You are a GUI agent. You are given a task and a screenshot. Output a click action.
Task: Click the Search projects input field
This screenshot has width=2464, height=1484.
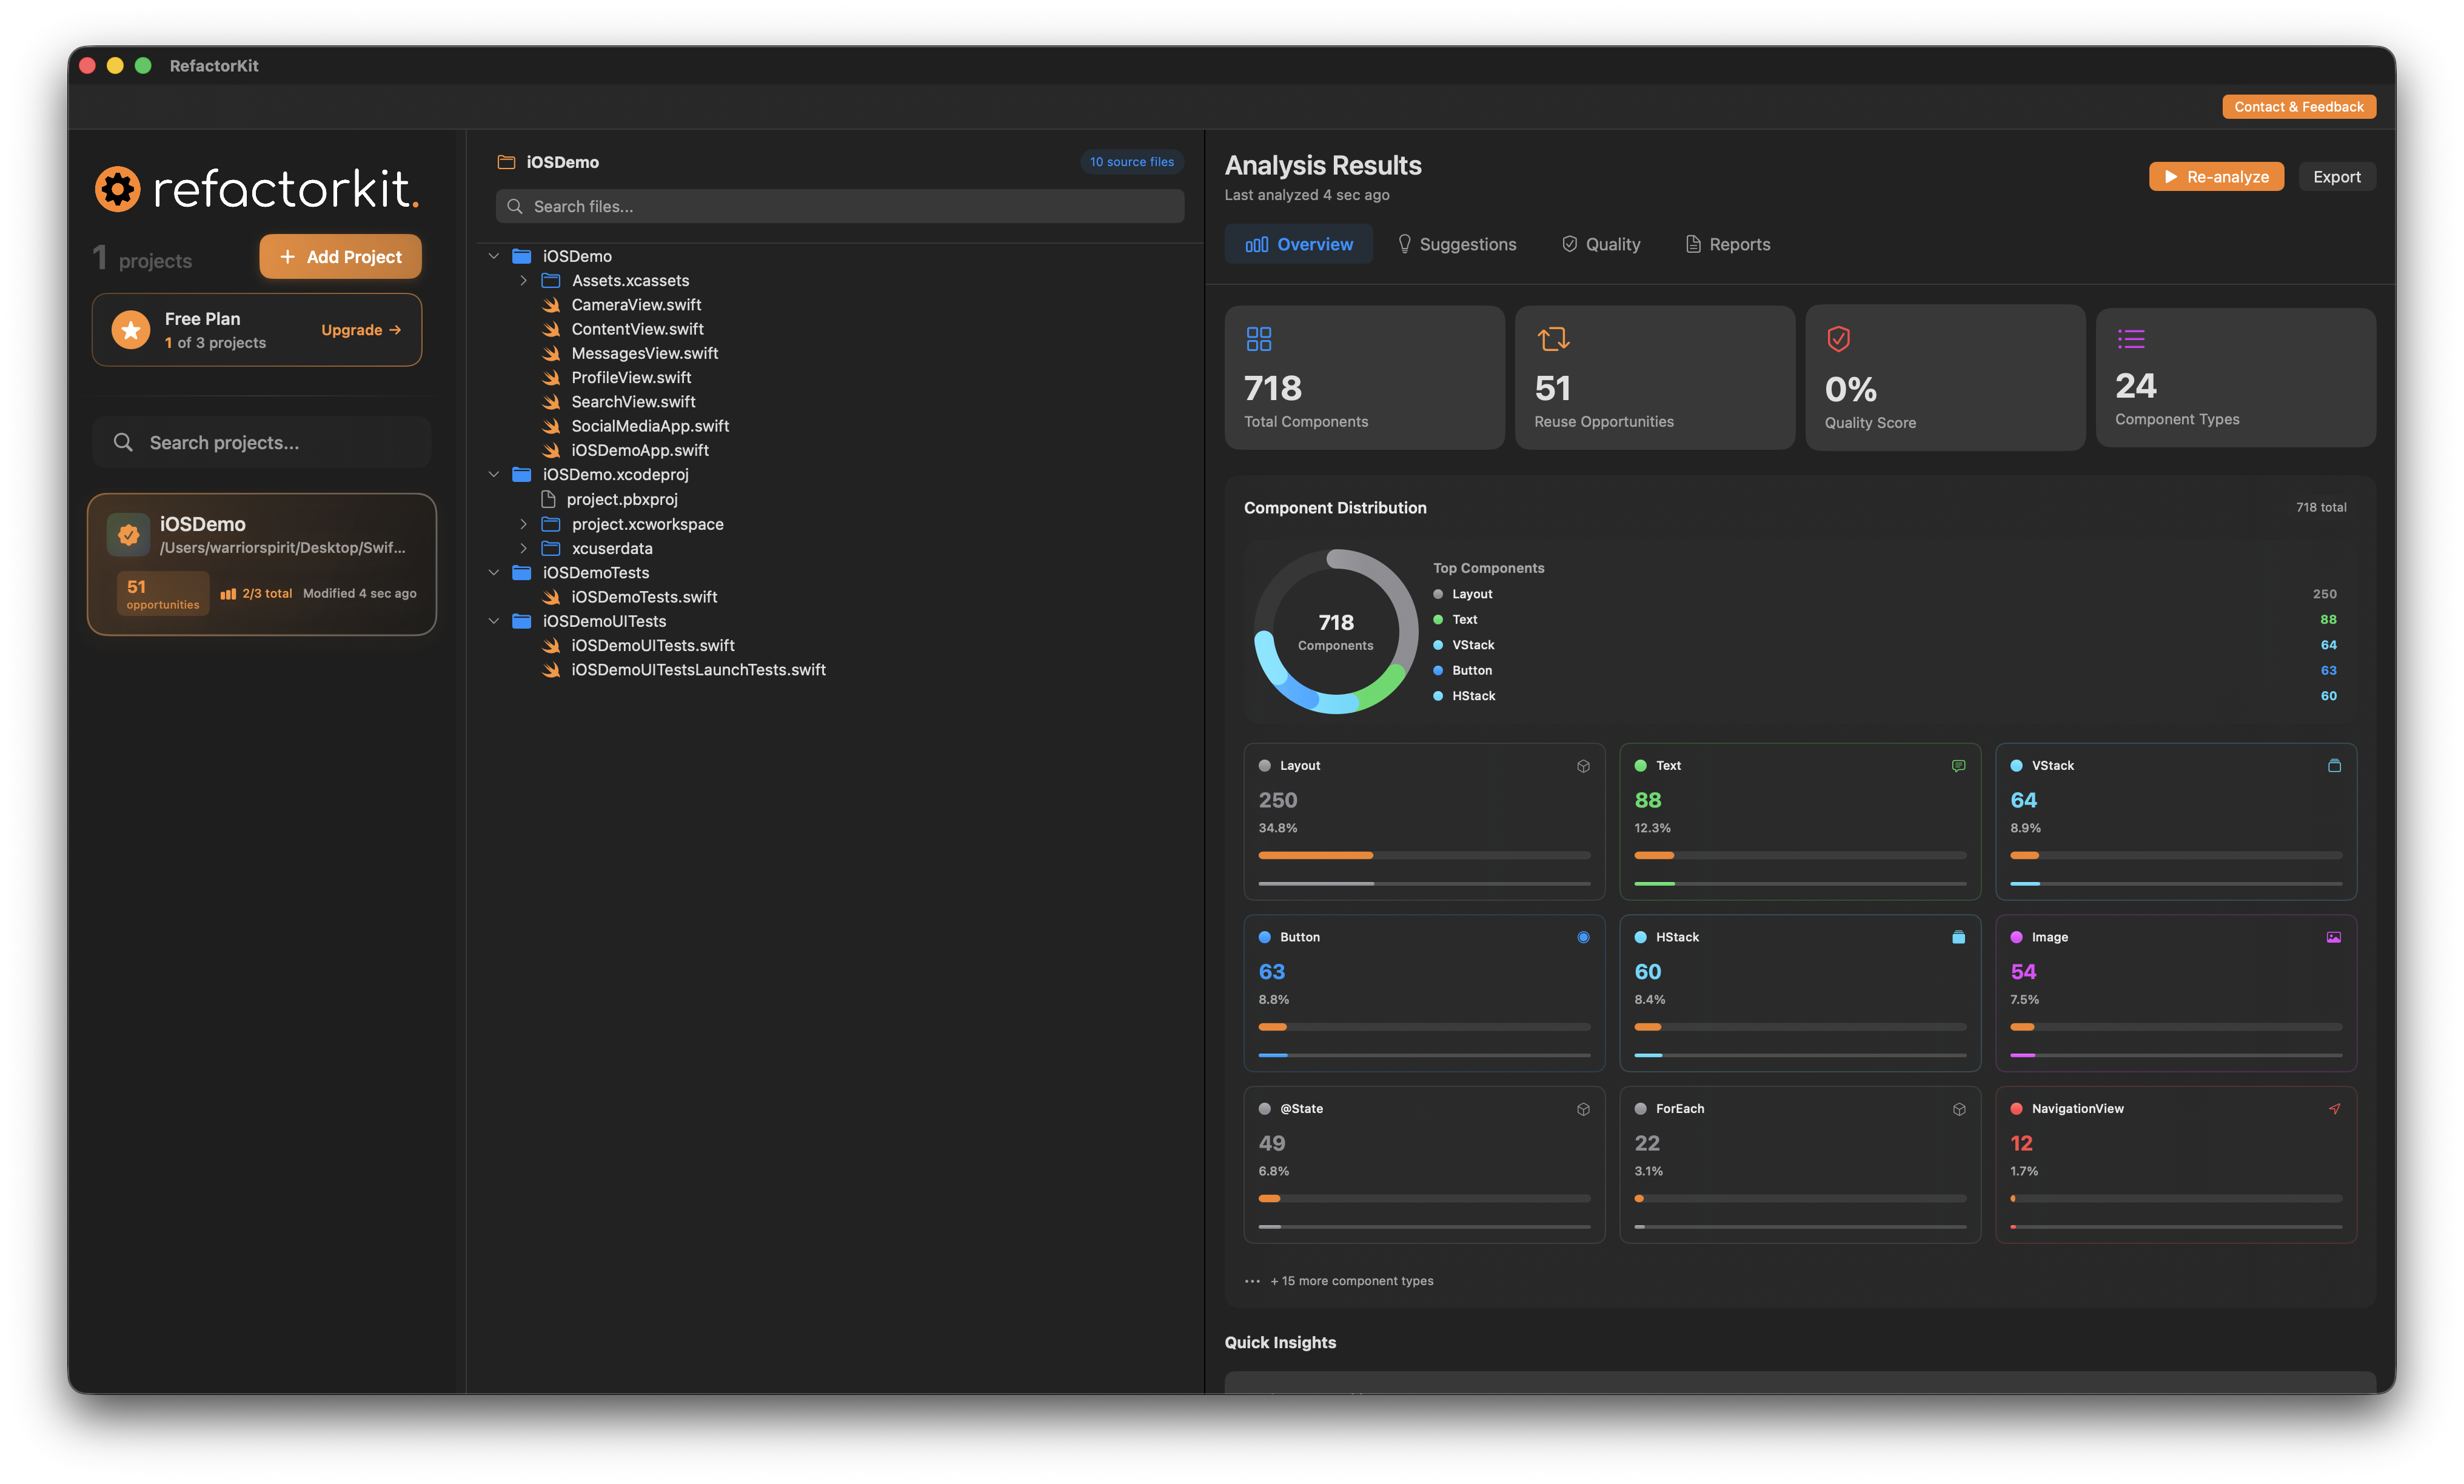click(x=262, y=443)
